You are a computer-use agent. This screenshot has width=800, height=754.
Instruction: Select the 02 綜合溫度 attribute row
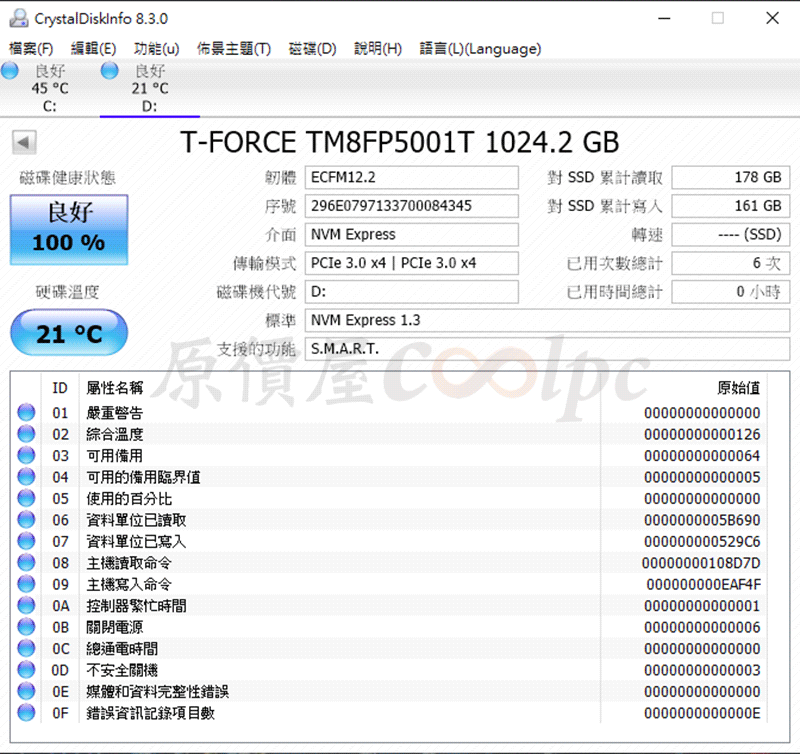tap(399, 434)
